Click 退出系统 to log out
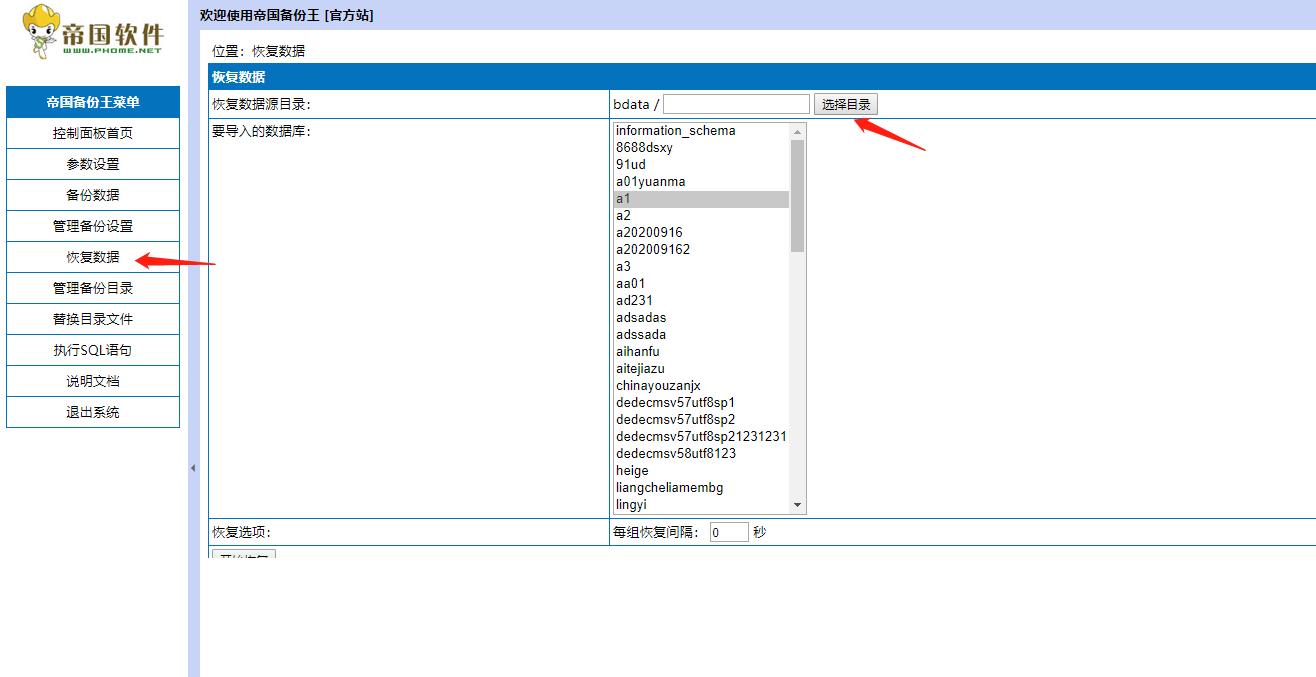Image resolution: width=1316 pixels, height=677 pixels. pos(93,412)
